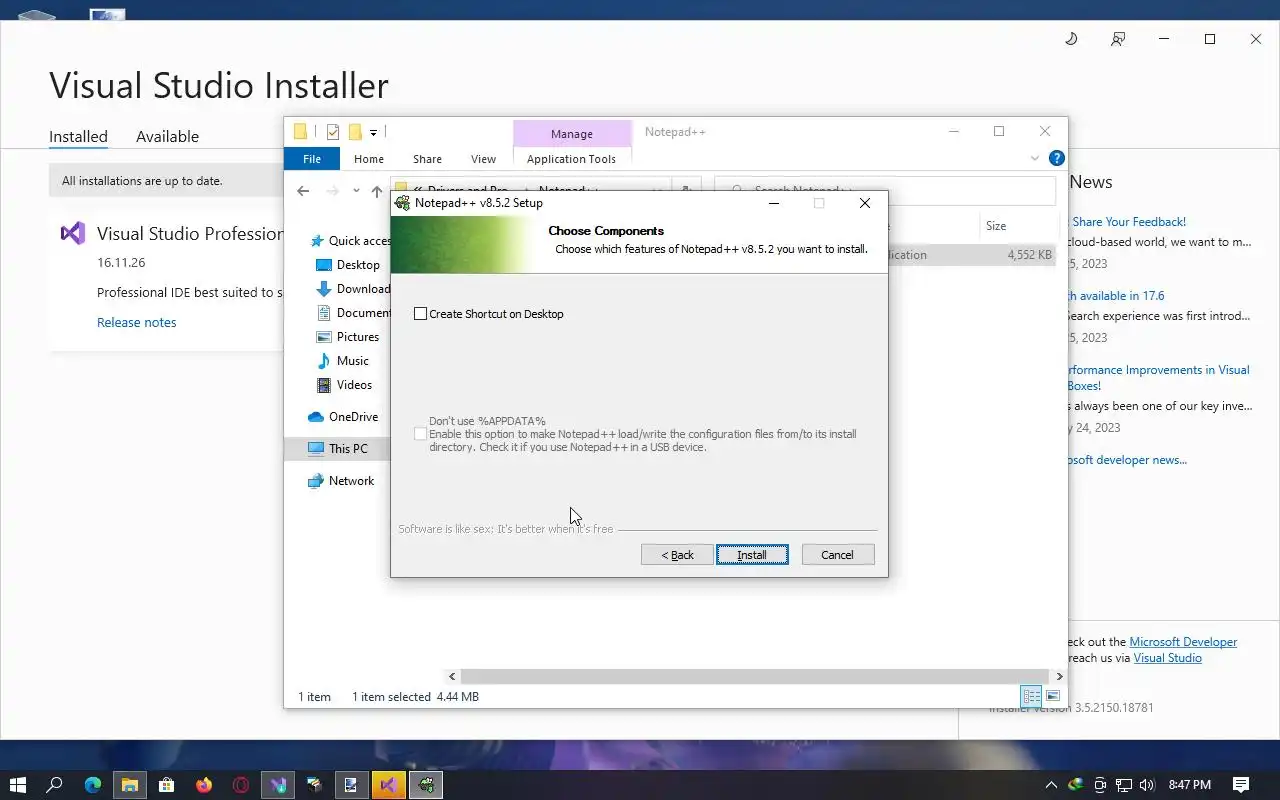Select Network in navigation pane

[x=341, y=481]
